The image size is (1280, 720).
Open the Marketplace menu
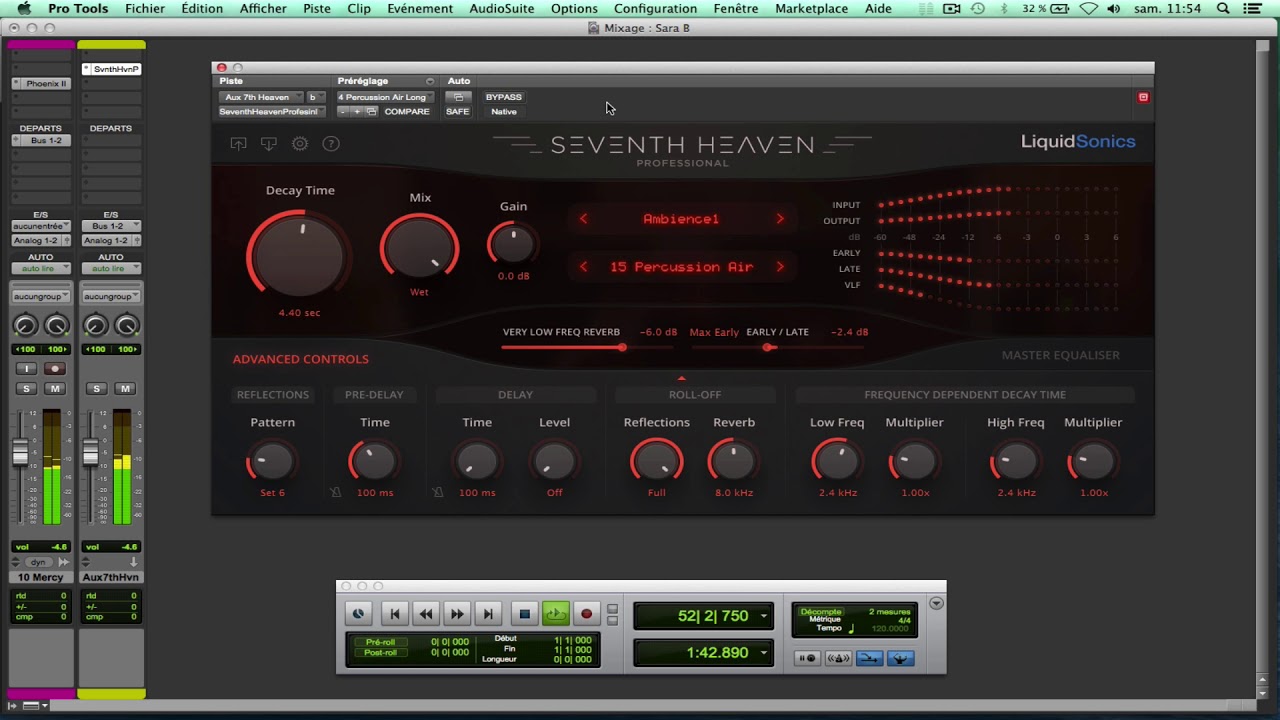pyautogui.click(x=811, y=9)
